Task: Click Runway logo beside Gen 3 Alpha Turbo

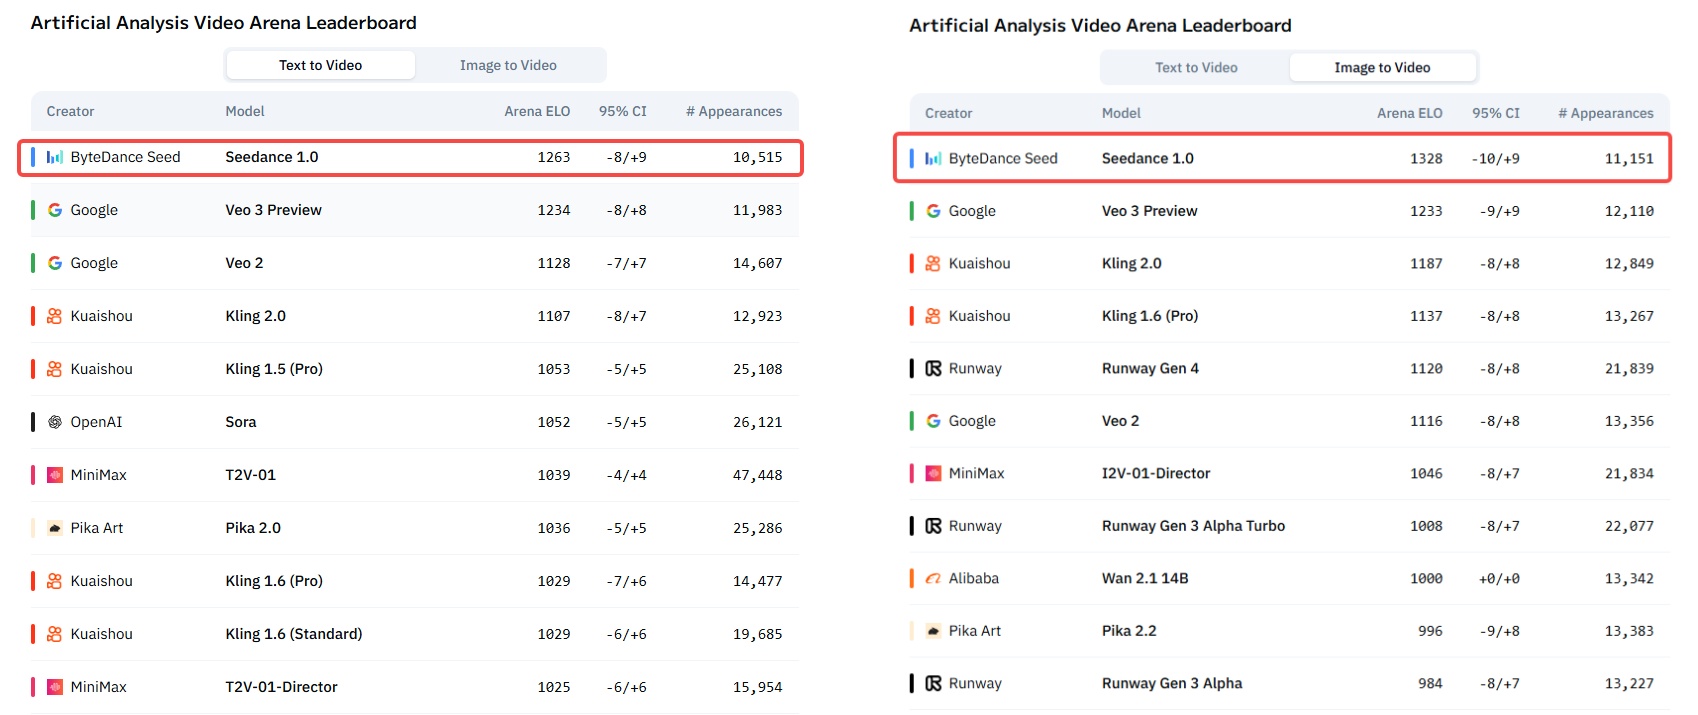Action: tap(933, 526)
